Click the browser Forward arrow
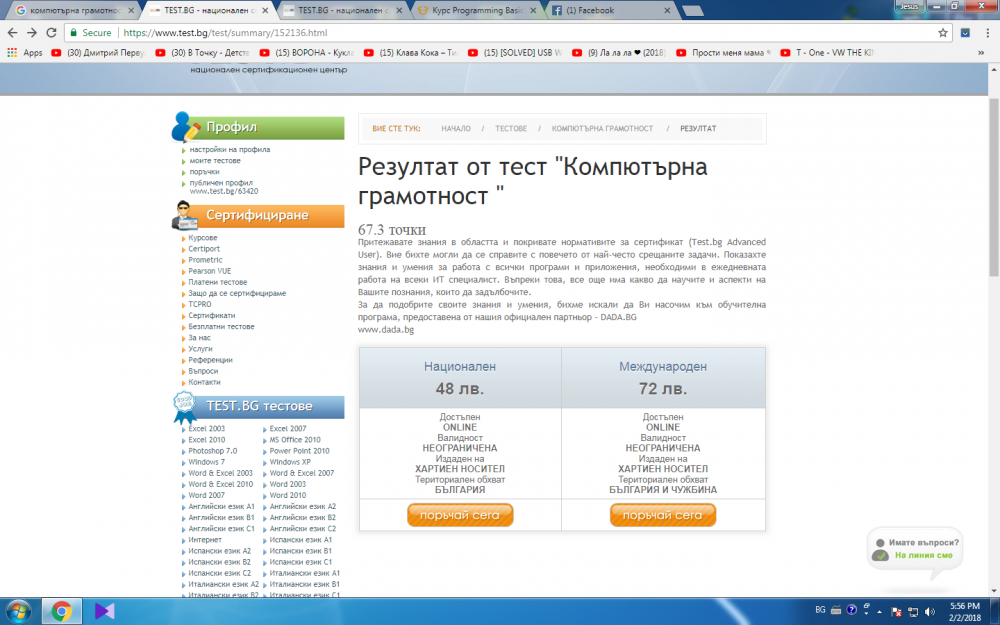Image resolution: width=1000 pixels, height=625 pixels. 32,33
